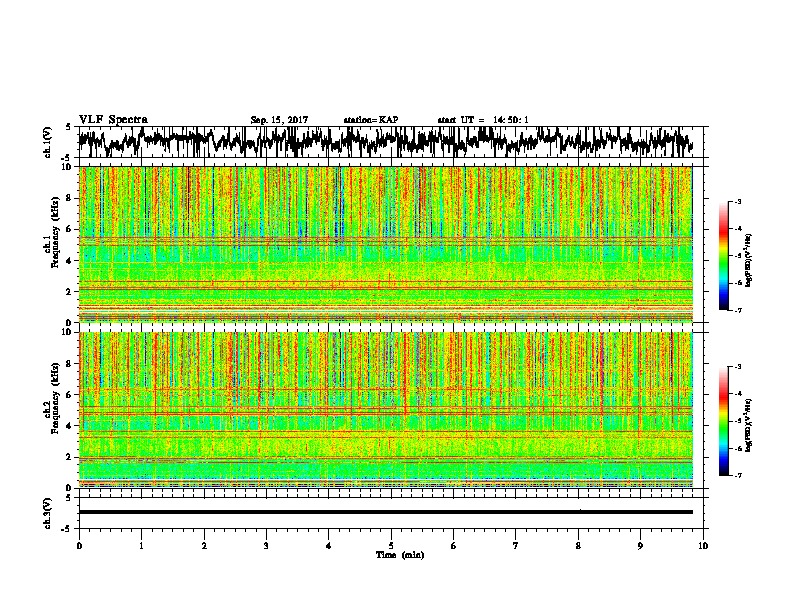Click the ch.1 colorbar 'log(PSD)' label
The height and width of the screenshot is (612, 792).
[x=749, y=260]
